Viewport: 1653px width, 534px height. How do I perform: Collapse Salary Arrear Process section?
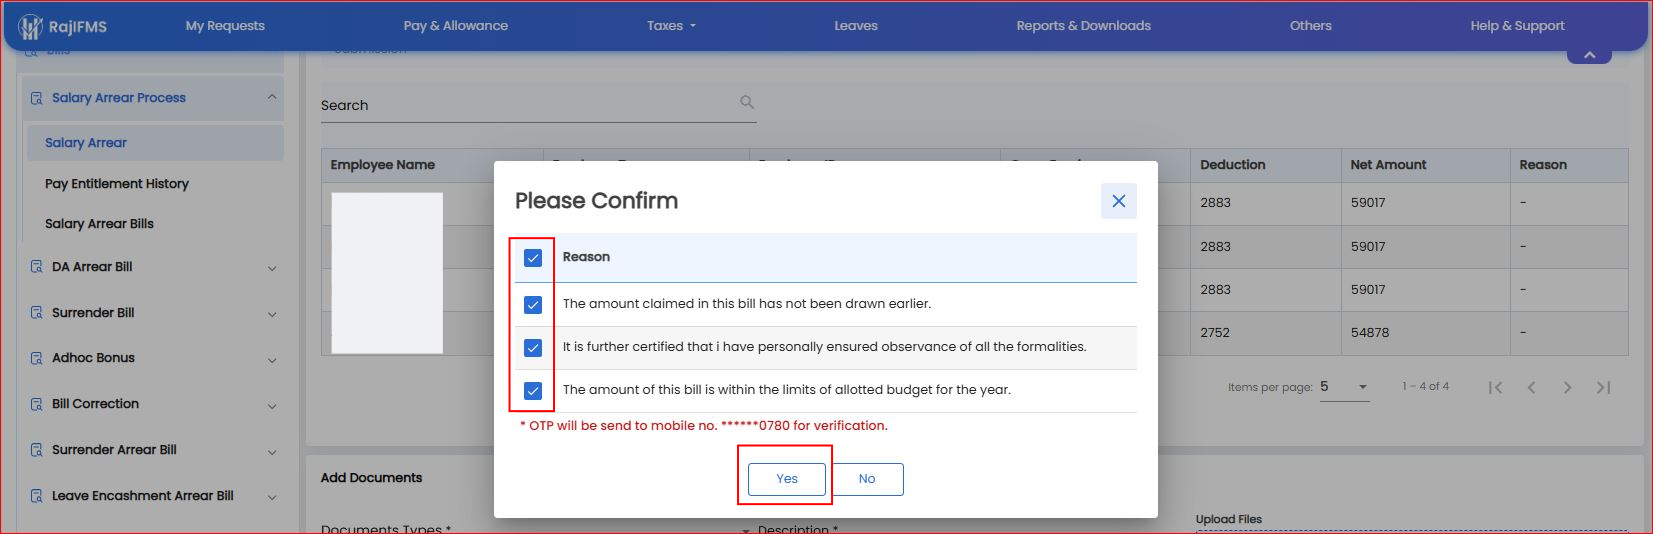pos(272,97)
